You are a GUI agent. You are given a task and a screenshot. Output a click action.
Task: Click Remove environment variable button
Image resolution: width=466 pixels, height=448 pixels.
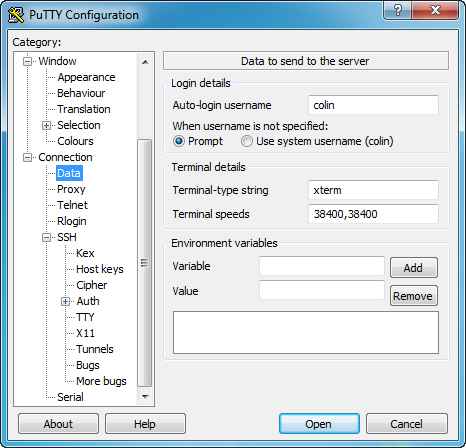pyautogui.click(x=414, y=296)
